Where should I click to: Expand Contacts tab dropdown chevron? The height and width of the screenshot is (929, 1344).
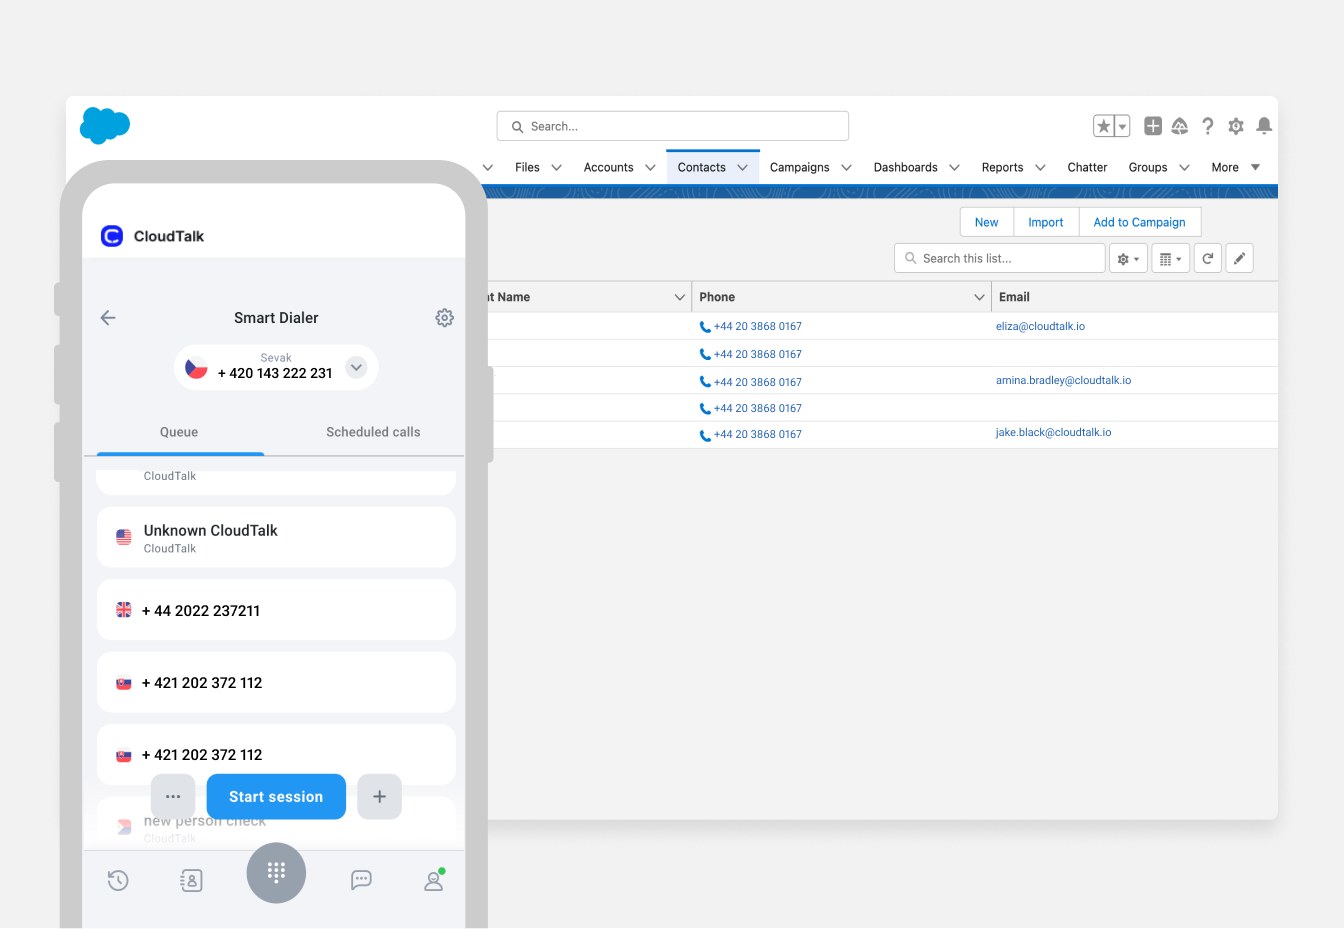[742, 168]
